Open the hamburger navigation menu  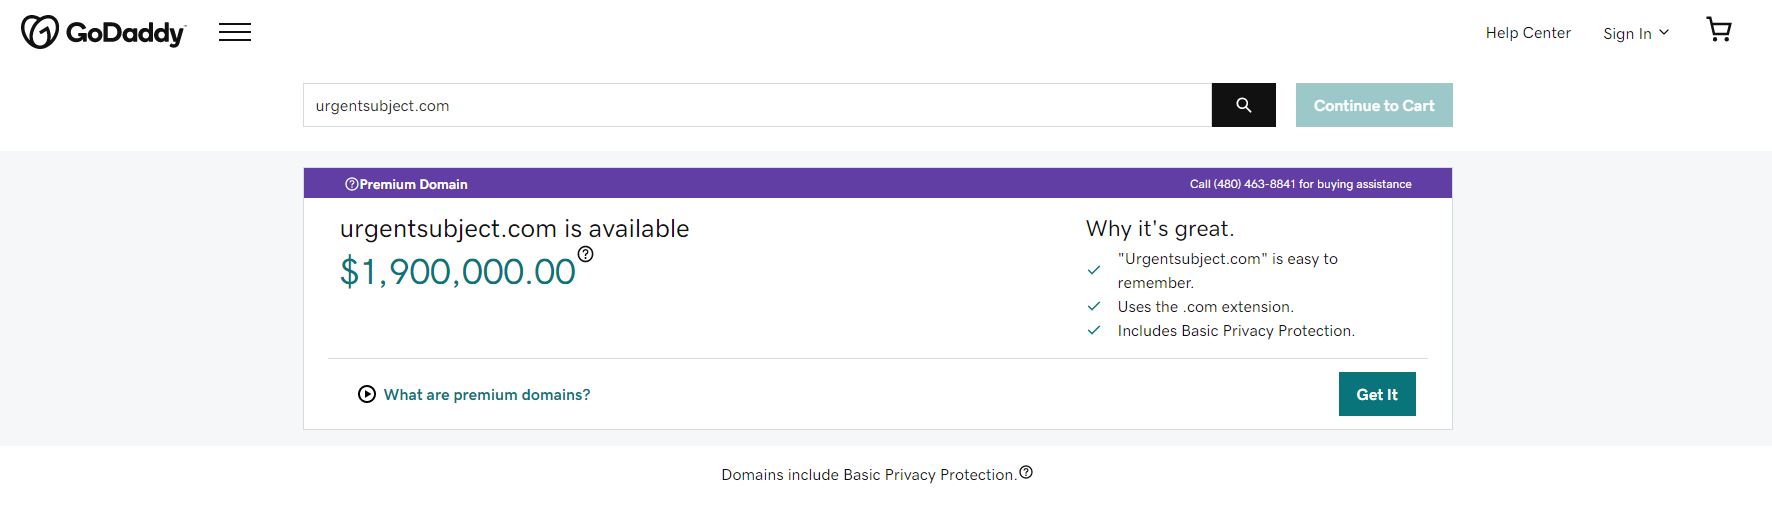pyautogui.click(x=235, y=33)
